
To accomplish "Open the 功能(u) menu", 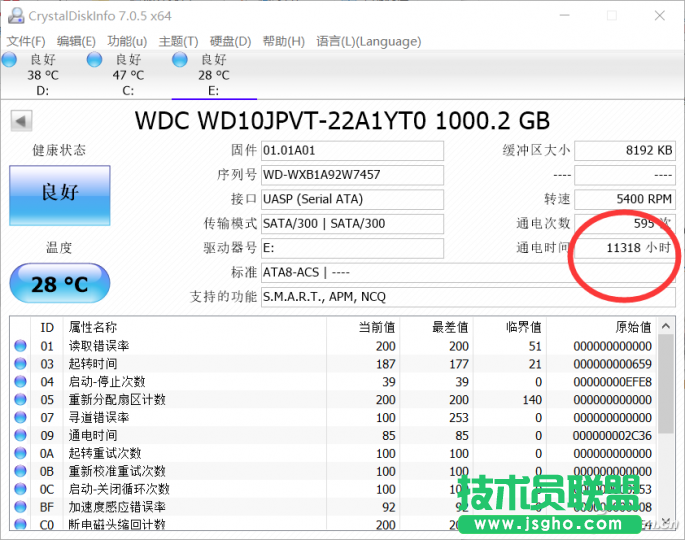I will 127,41.
